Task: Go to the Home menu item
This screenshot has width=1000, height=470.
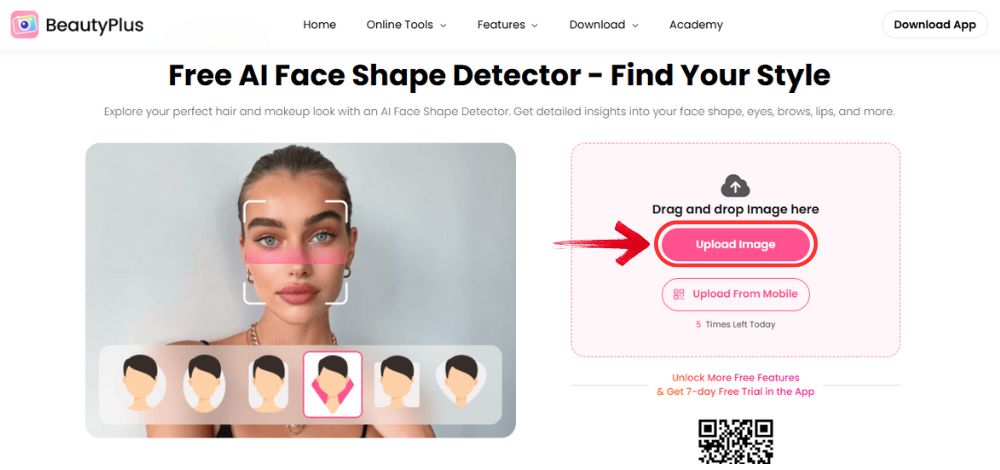Action: [x=320, y=25]
